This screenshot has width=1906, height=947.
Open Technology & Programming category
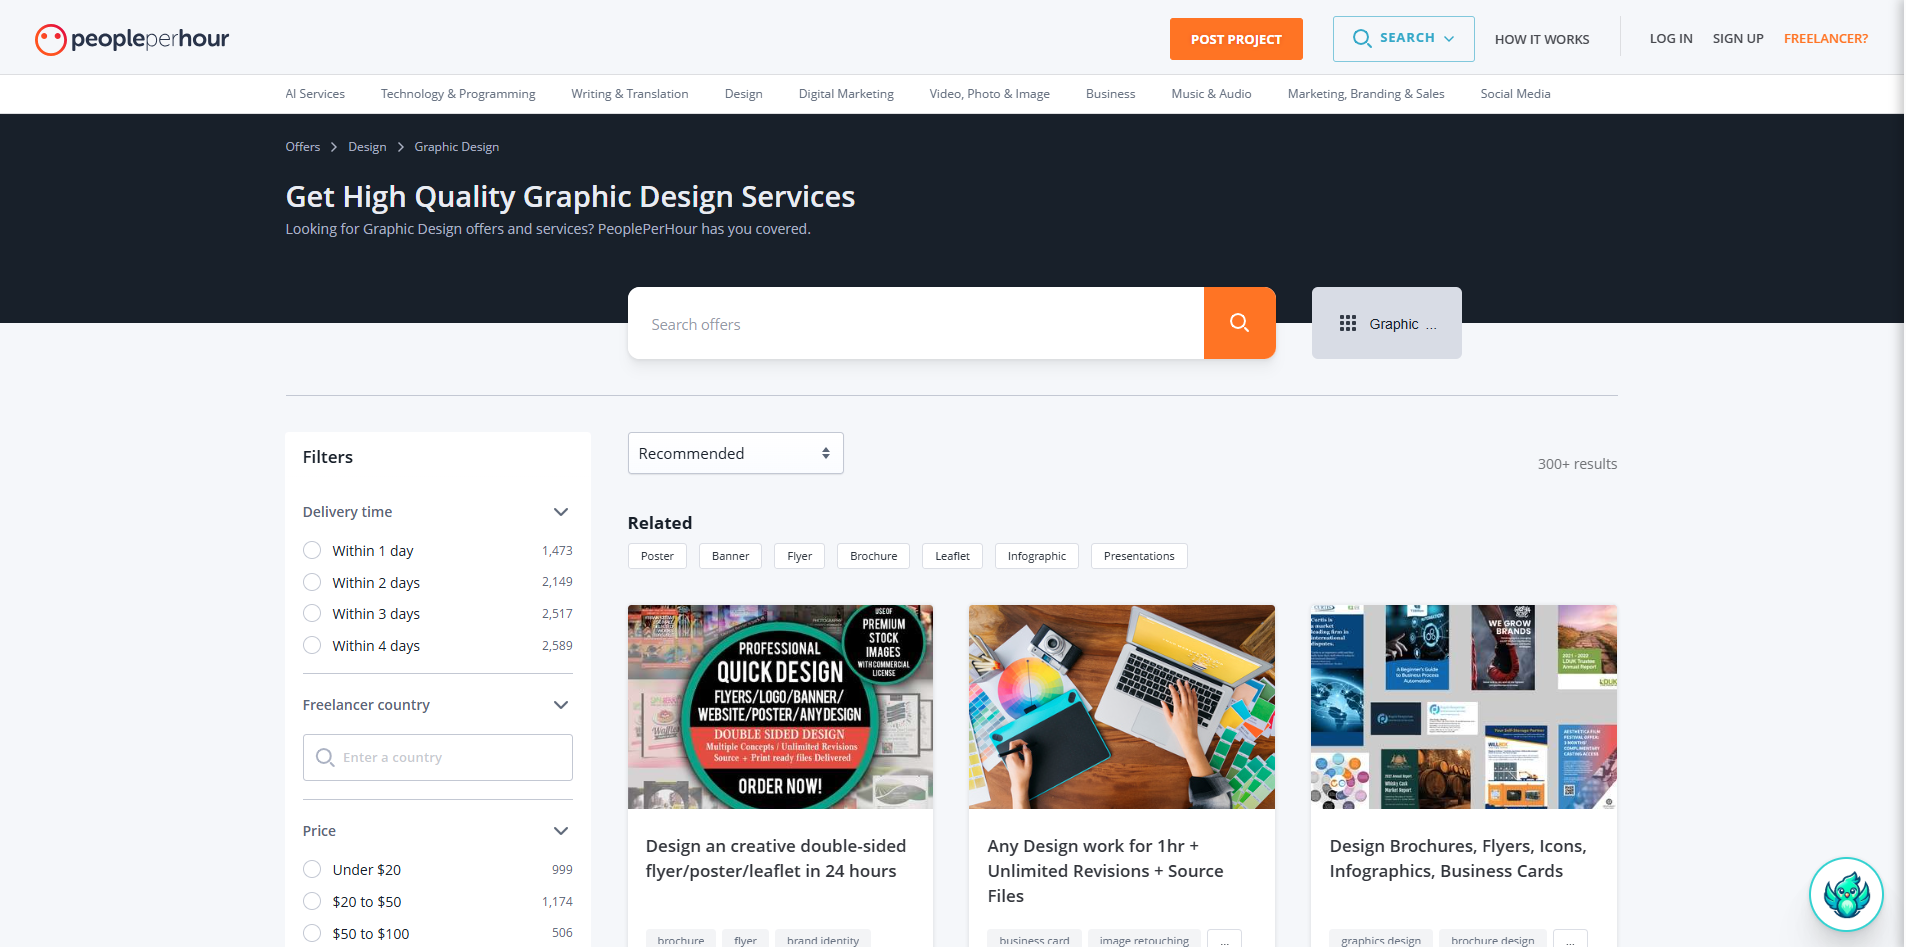[458, 94]
